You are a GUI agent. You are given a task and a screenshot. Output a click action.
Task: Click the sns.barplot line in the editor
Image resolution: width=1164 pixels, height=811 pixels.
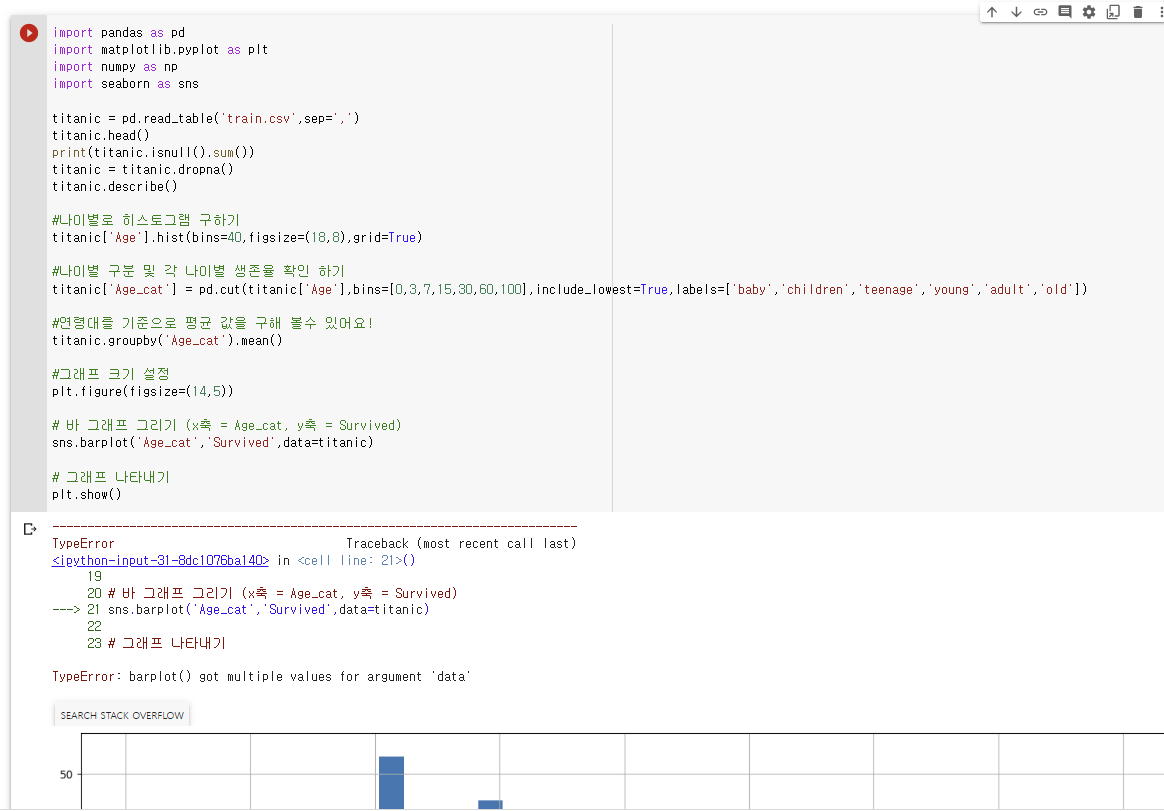click(x=212, y=443)
